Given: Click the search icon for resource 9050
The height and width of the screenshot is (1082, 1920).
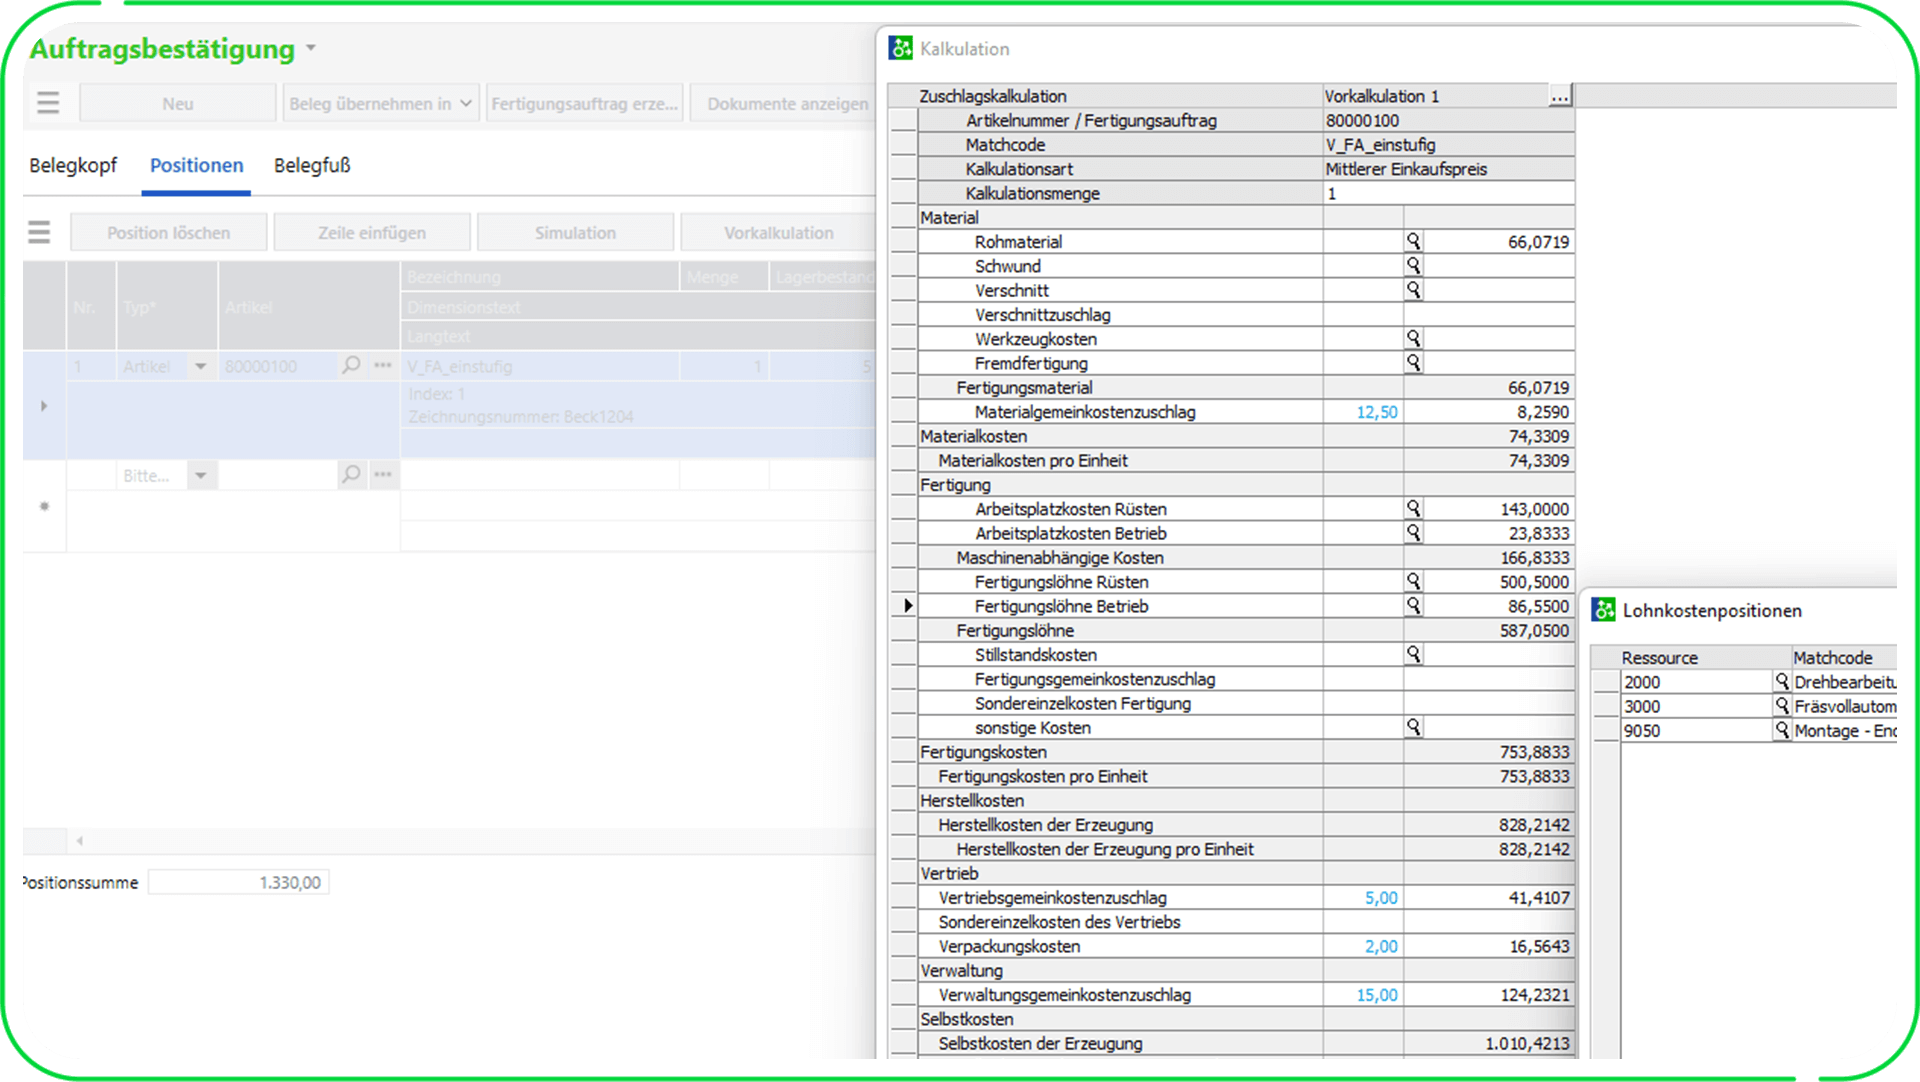Looking at the screenshot, I should tap(1781, 730).
